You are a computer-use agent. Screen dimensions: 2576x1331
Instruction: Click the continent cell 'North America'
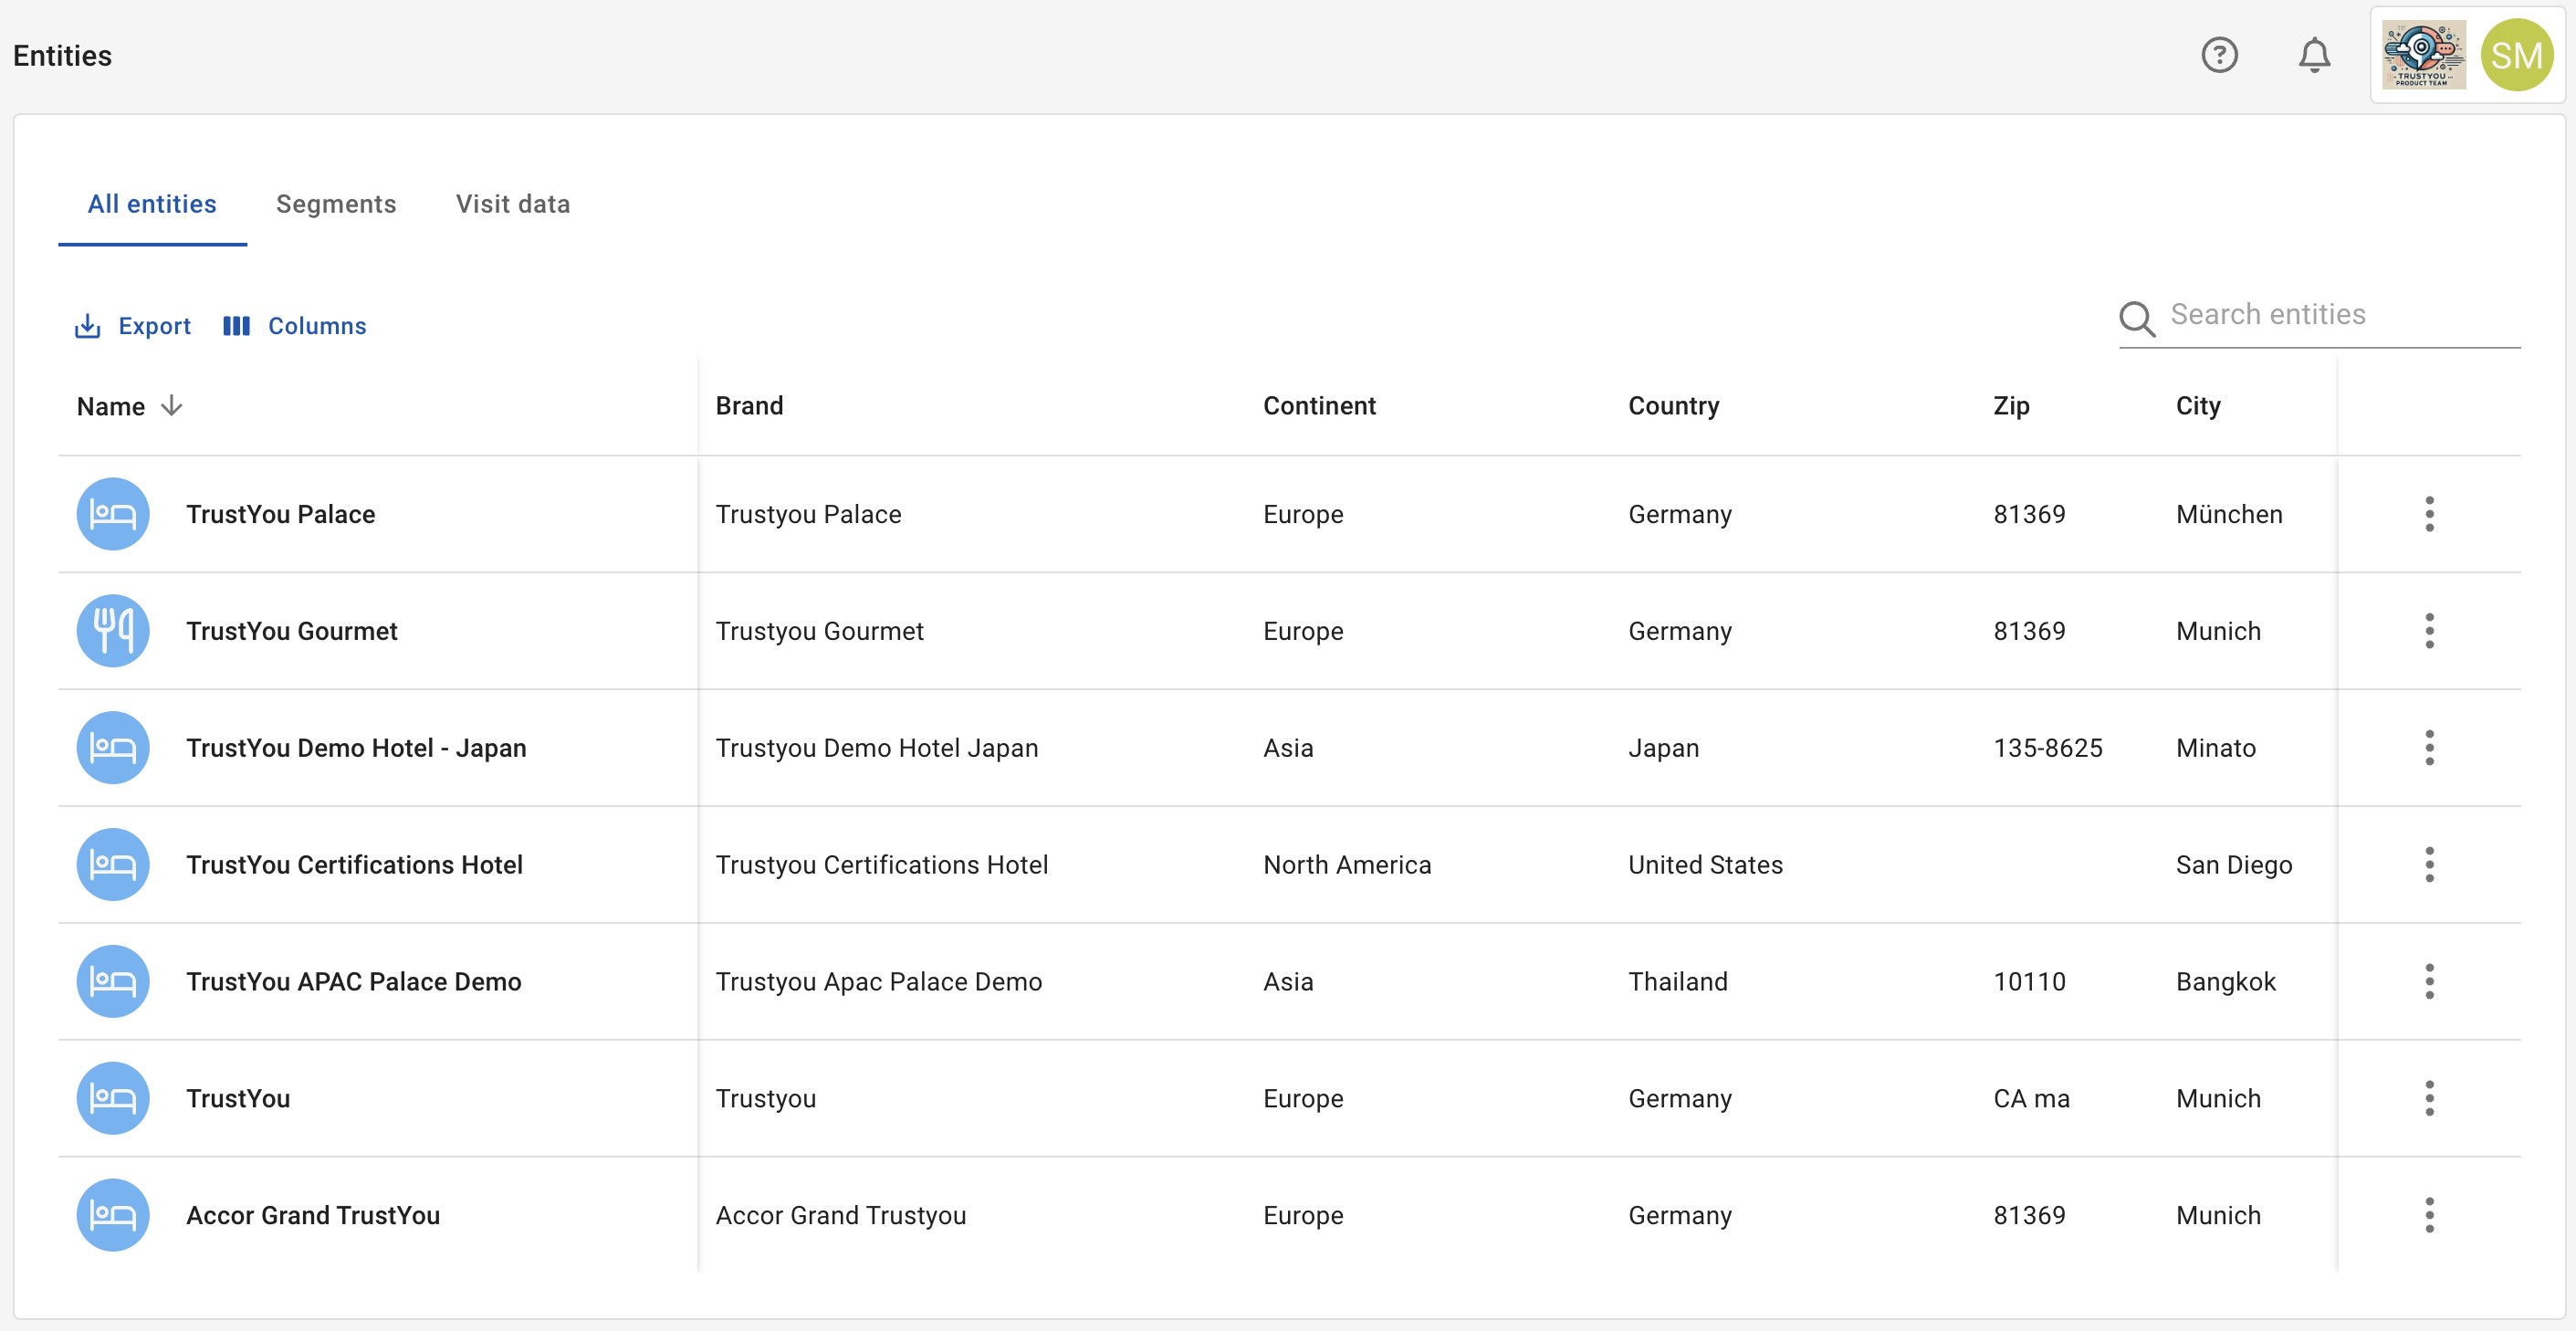click(1346, 865)
